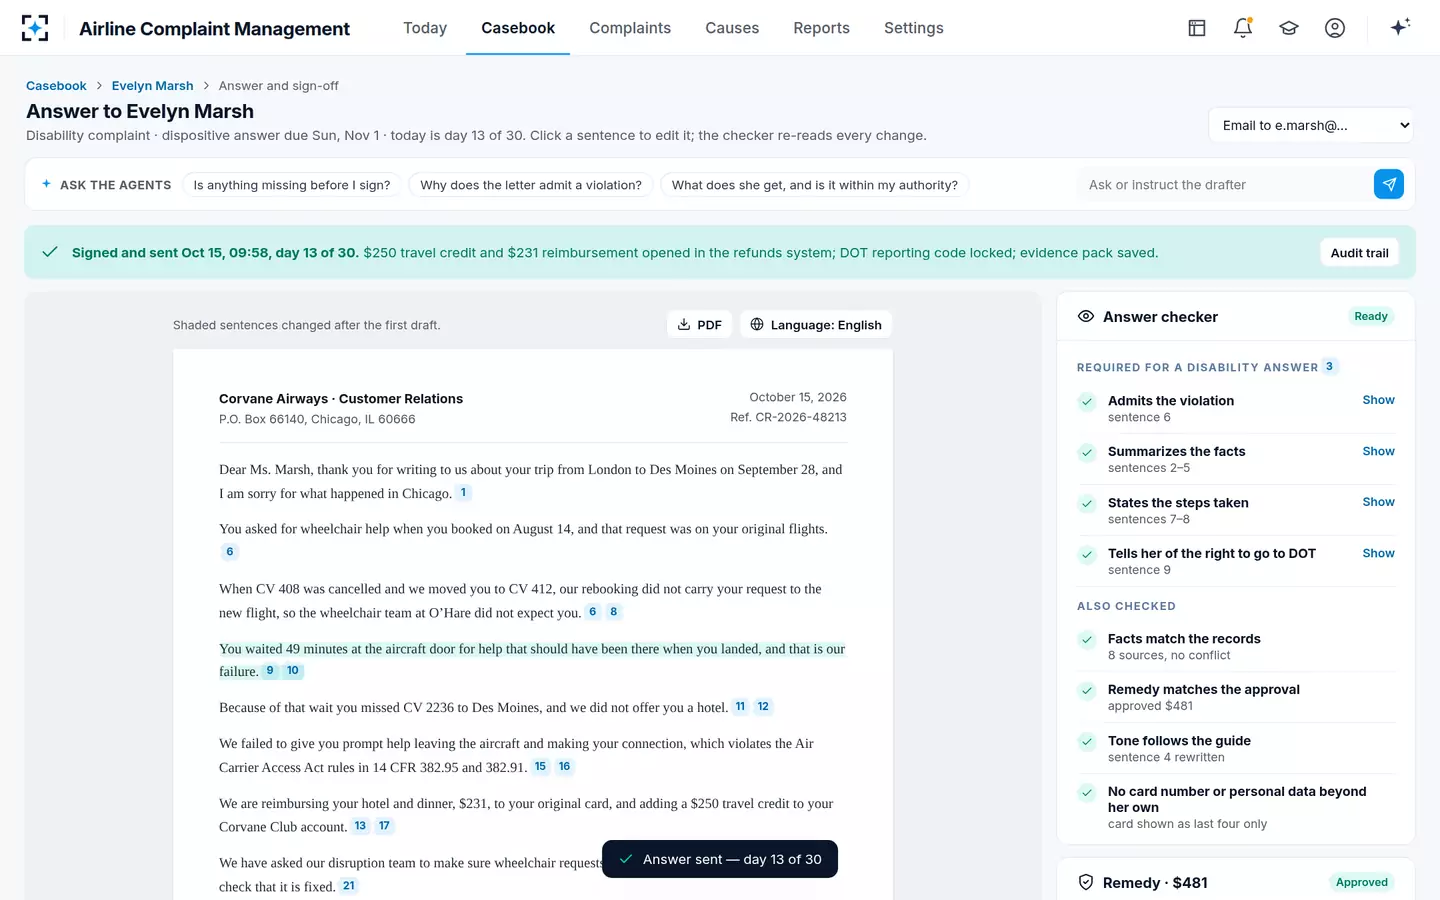This screenshot has height=900, width=1440.
Task: Open the Complaints tab
Action: [630, 28]
